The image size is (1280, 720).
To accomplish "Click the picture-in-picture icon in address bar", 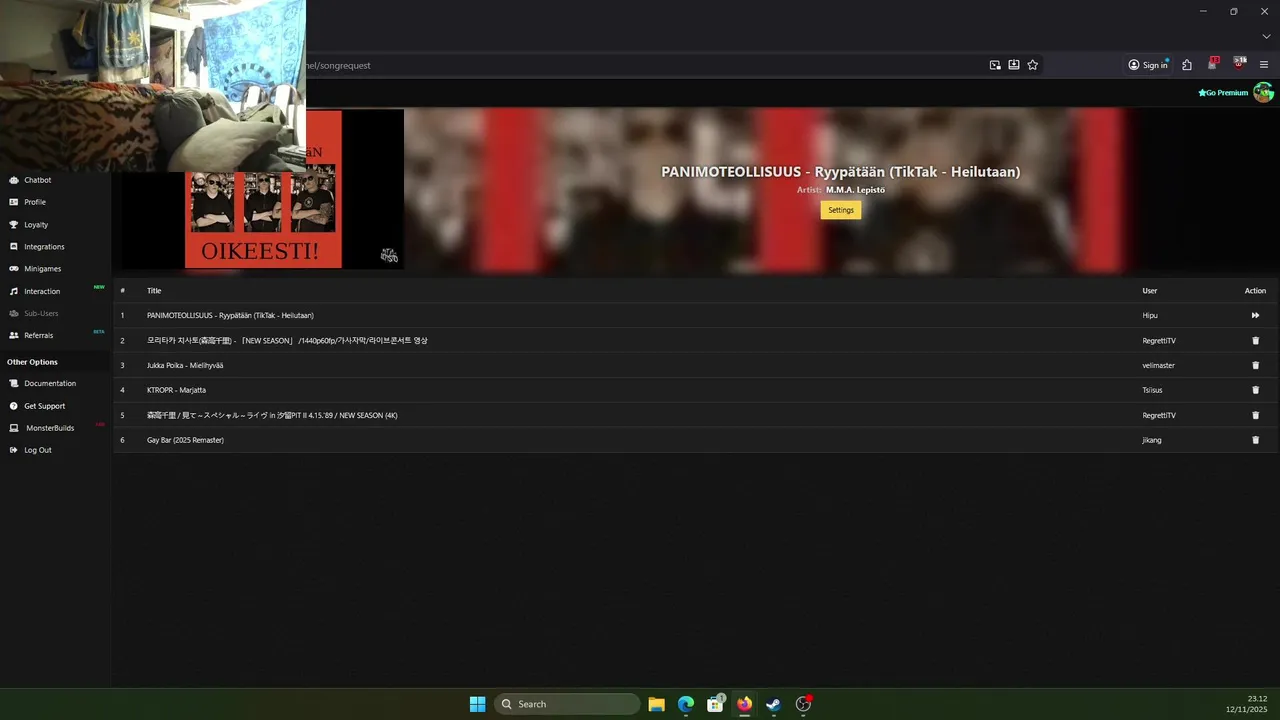I will click(x=995, y=65).
